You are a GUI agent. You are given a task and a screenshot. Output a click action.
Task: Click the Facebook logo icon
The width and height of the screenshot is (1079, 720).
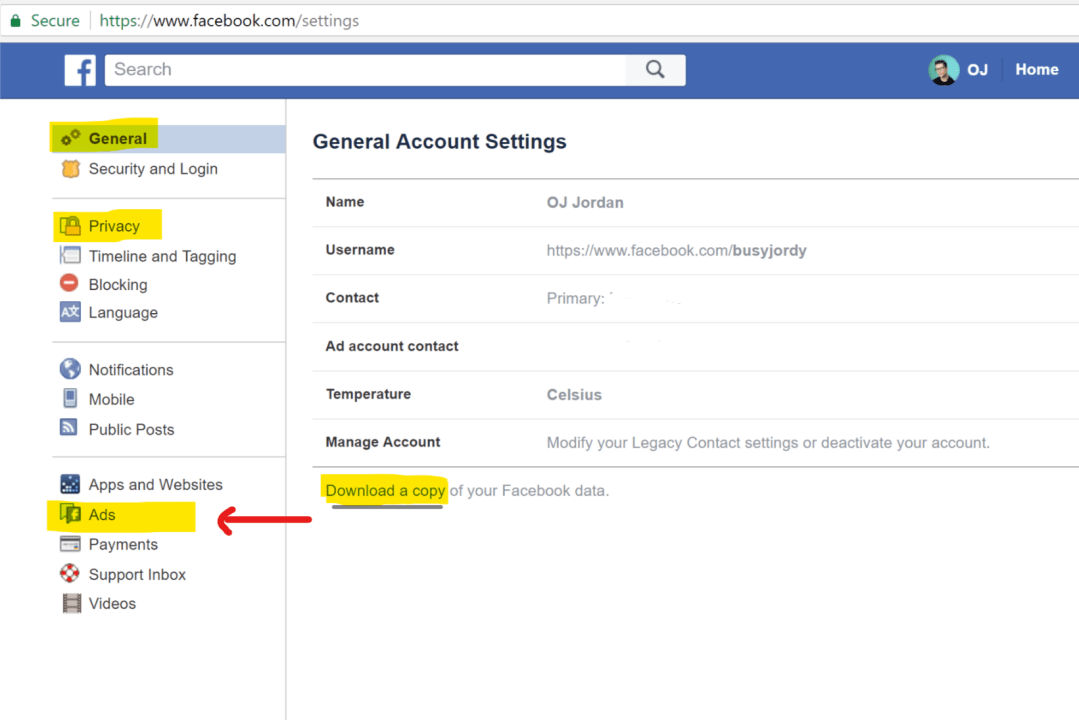click(x=80, y=70)
